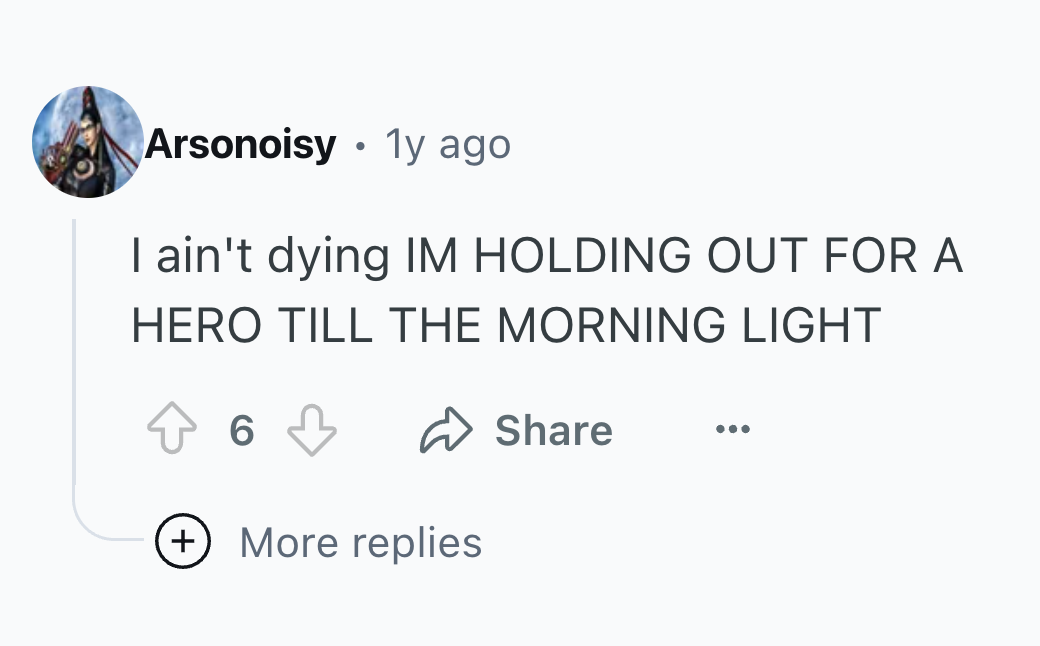Image resolution: width=1040 pixels, height=646 pixels.
Task: Collapse the thread via the vertical line
Action: click(x=74, y=352)
